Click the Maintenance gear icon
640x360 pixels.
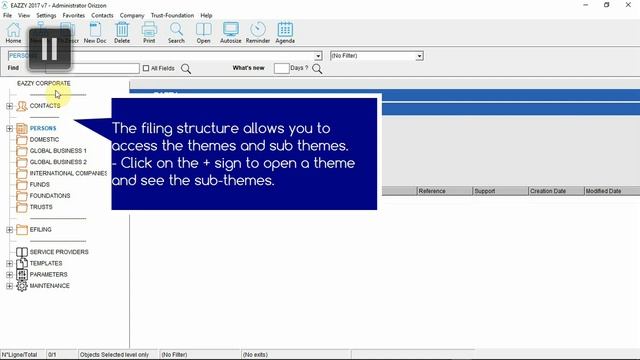pos(22,286)
